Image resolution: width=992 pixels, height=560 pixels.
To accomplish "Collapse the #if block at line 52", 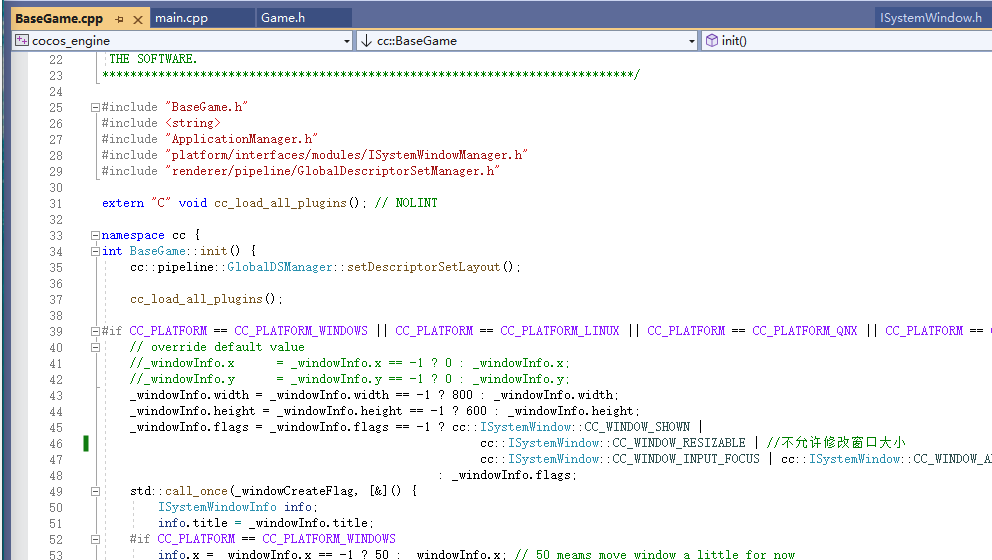I will tap(95, 539).
